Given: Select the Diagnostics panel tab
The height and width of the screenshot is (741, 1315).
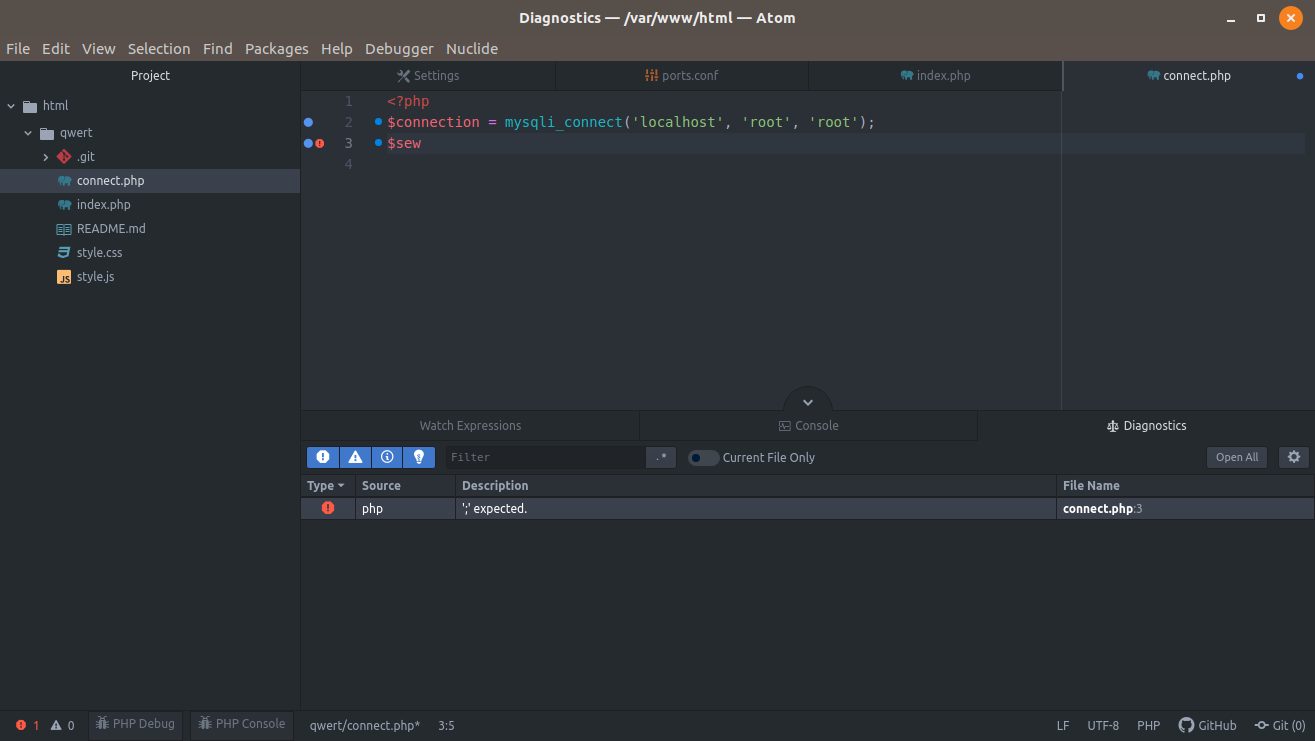Looking at the screenshot, I should [1146, 425].
